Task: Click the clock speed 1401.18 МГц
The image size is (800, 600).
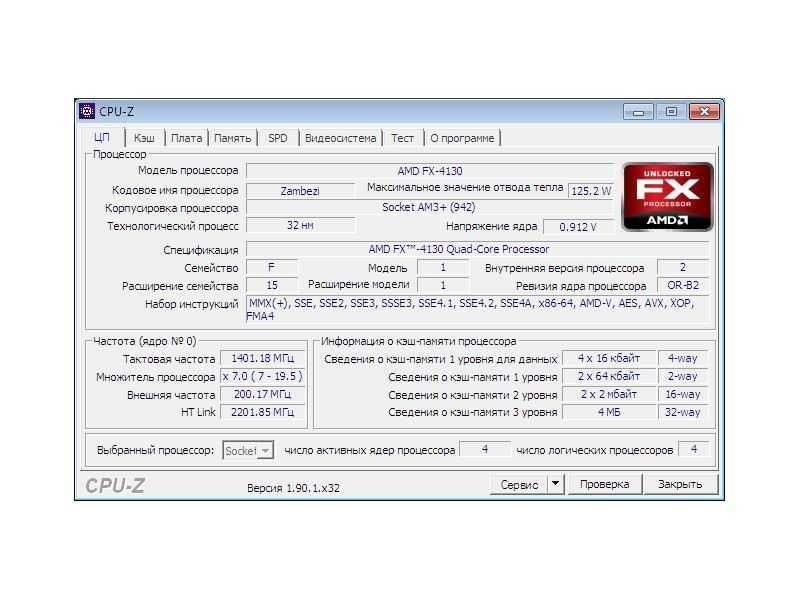Action: point(262,358)
